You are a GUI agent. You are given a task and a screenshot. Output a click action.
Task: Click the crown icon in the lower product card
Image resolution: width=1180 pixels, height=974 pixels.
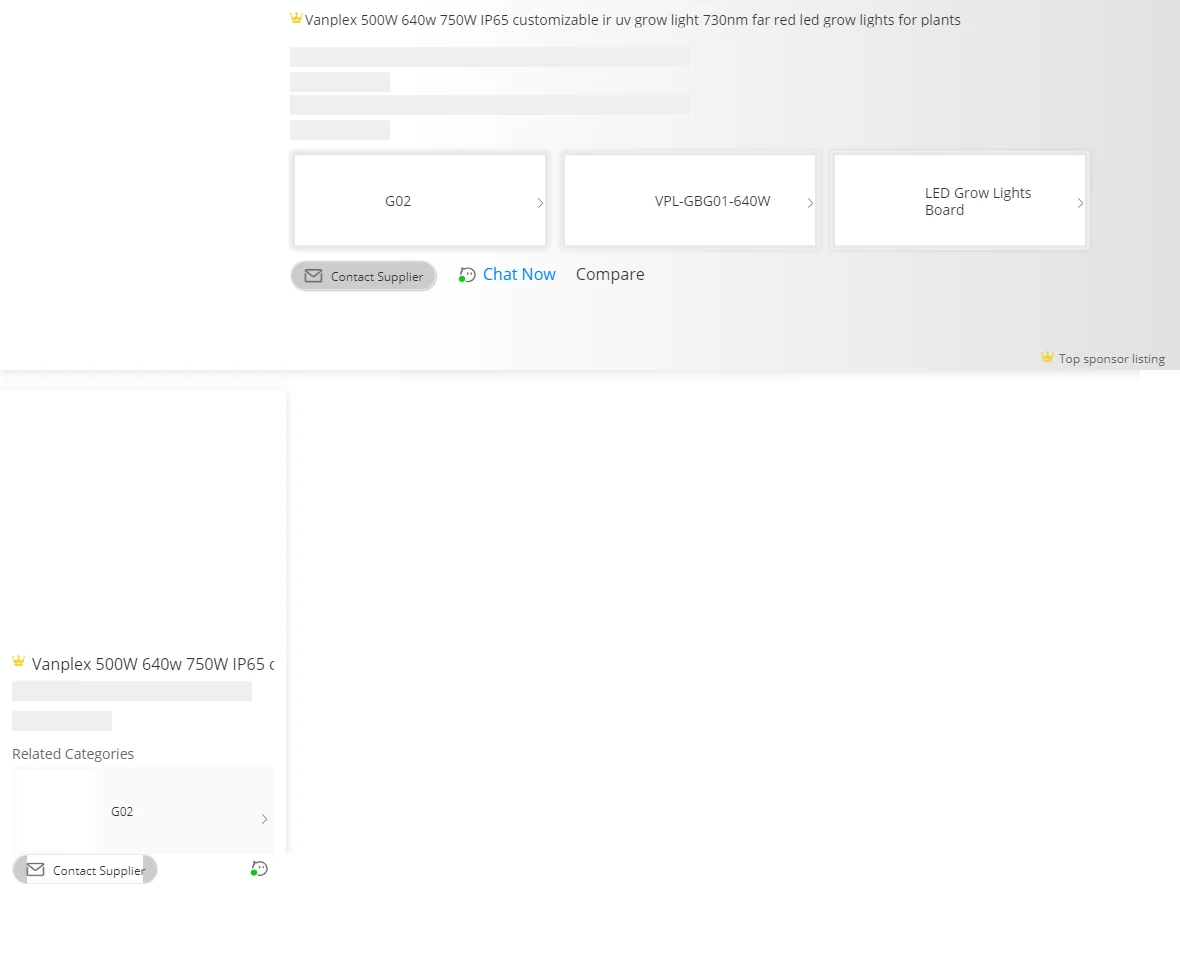(19, 661)
